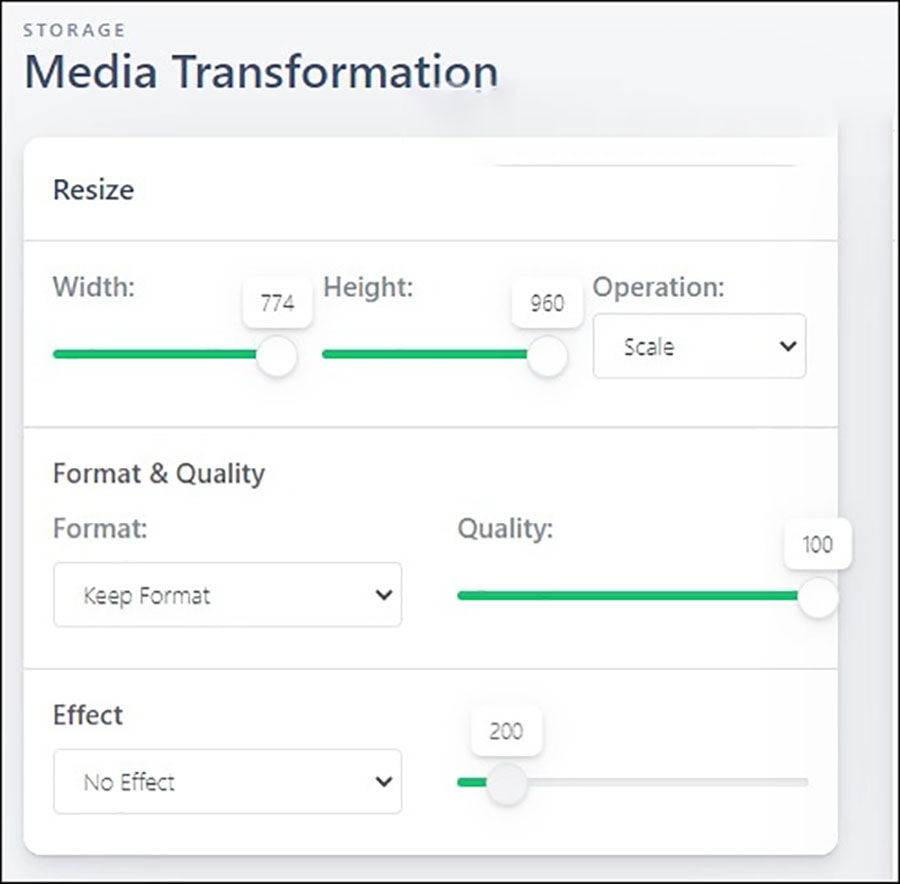
Task: Click the Height slider handle
Action: [547, 355]
